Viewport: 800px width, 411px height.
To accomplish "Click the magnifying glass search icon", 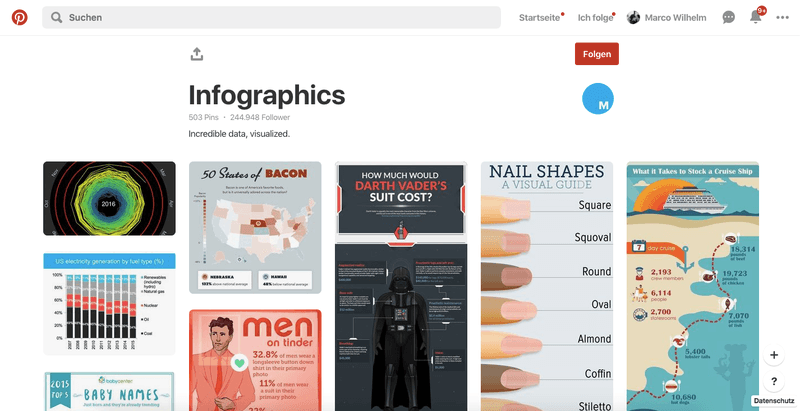I will (57, 17).
